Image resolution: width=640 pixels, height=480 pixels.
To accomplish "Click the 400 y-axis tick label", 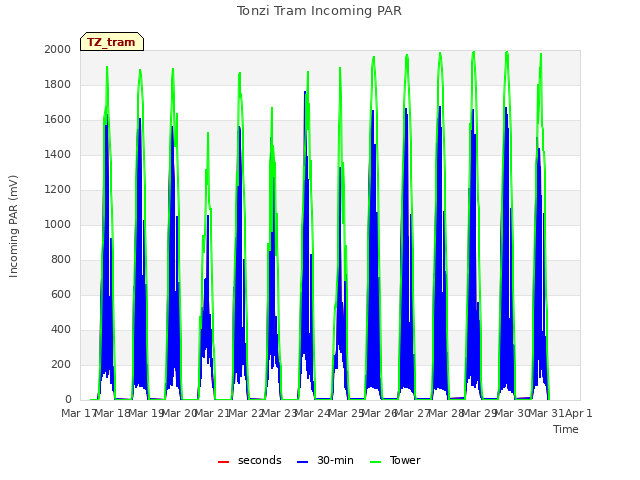I will pyautogui.click(x=61, y=329).
